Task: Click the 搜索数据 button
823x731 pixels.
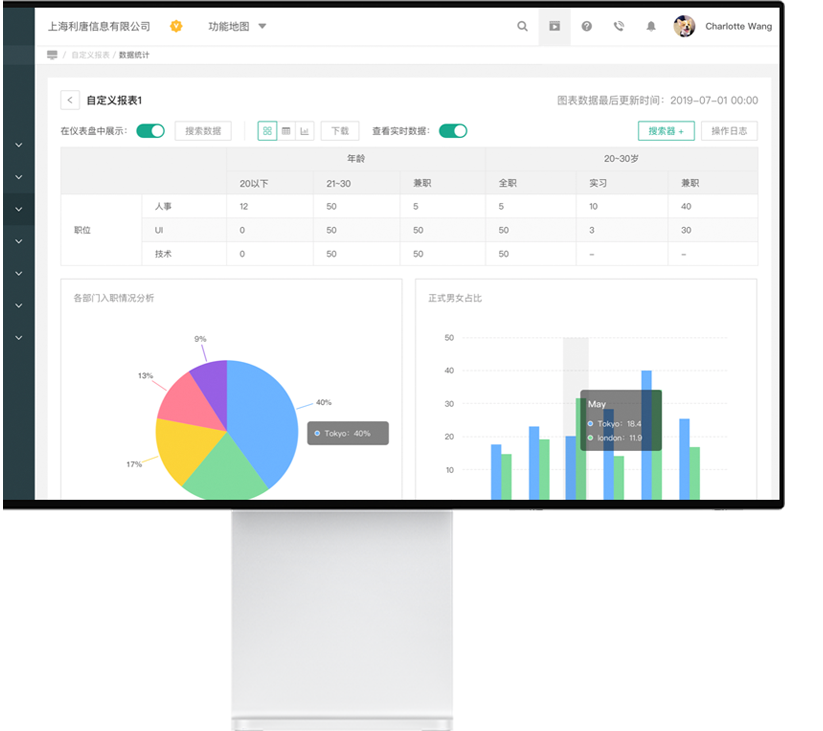Action: (x=203, y=131)
